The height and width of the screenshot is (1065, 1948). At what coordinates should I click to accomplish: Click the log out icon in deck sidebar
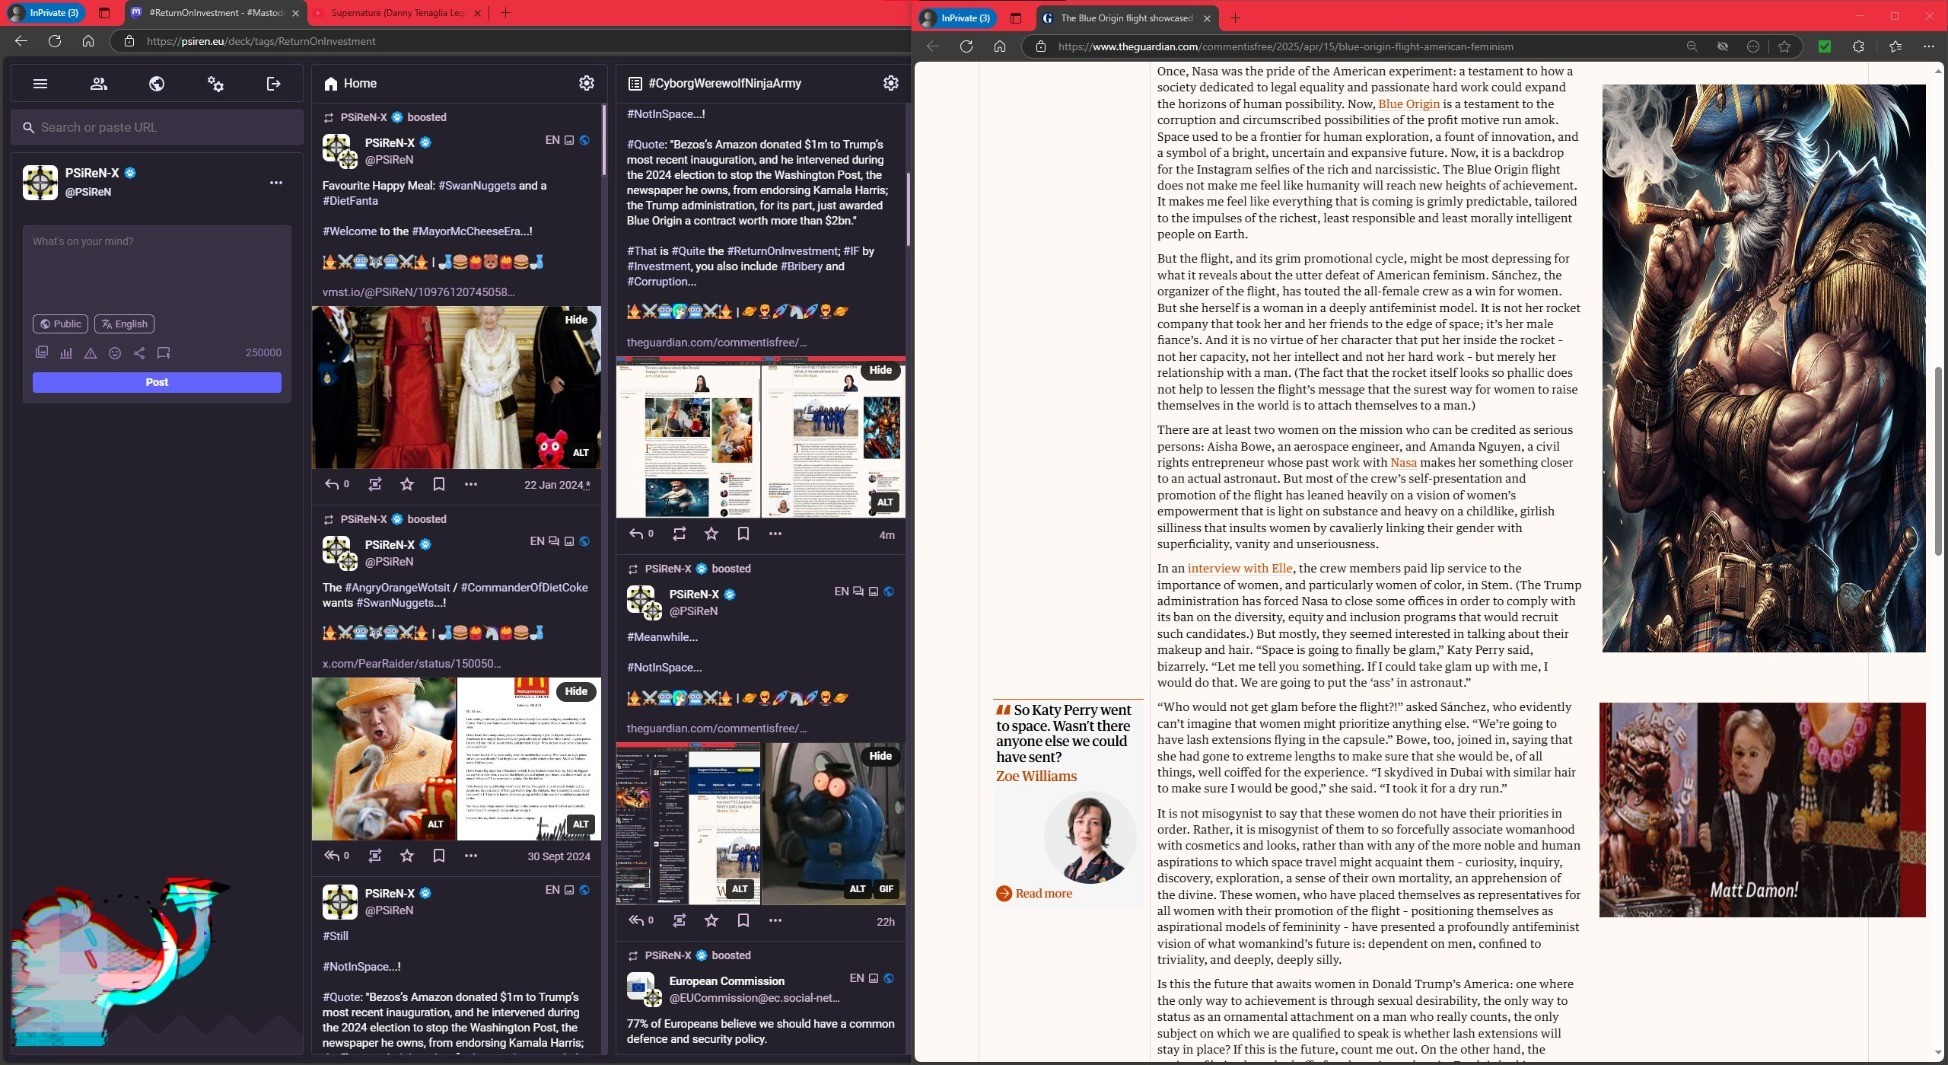273,84
